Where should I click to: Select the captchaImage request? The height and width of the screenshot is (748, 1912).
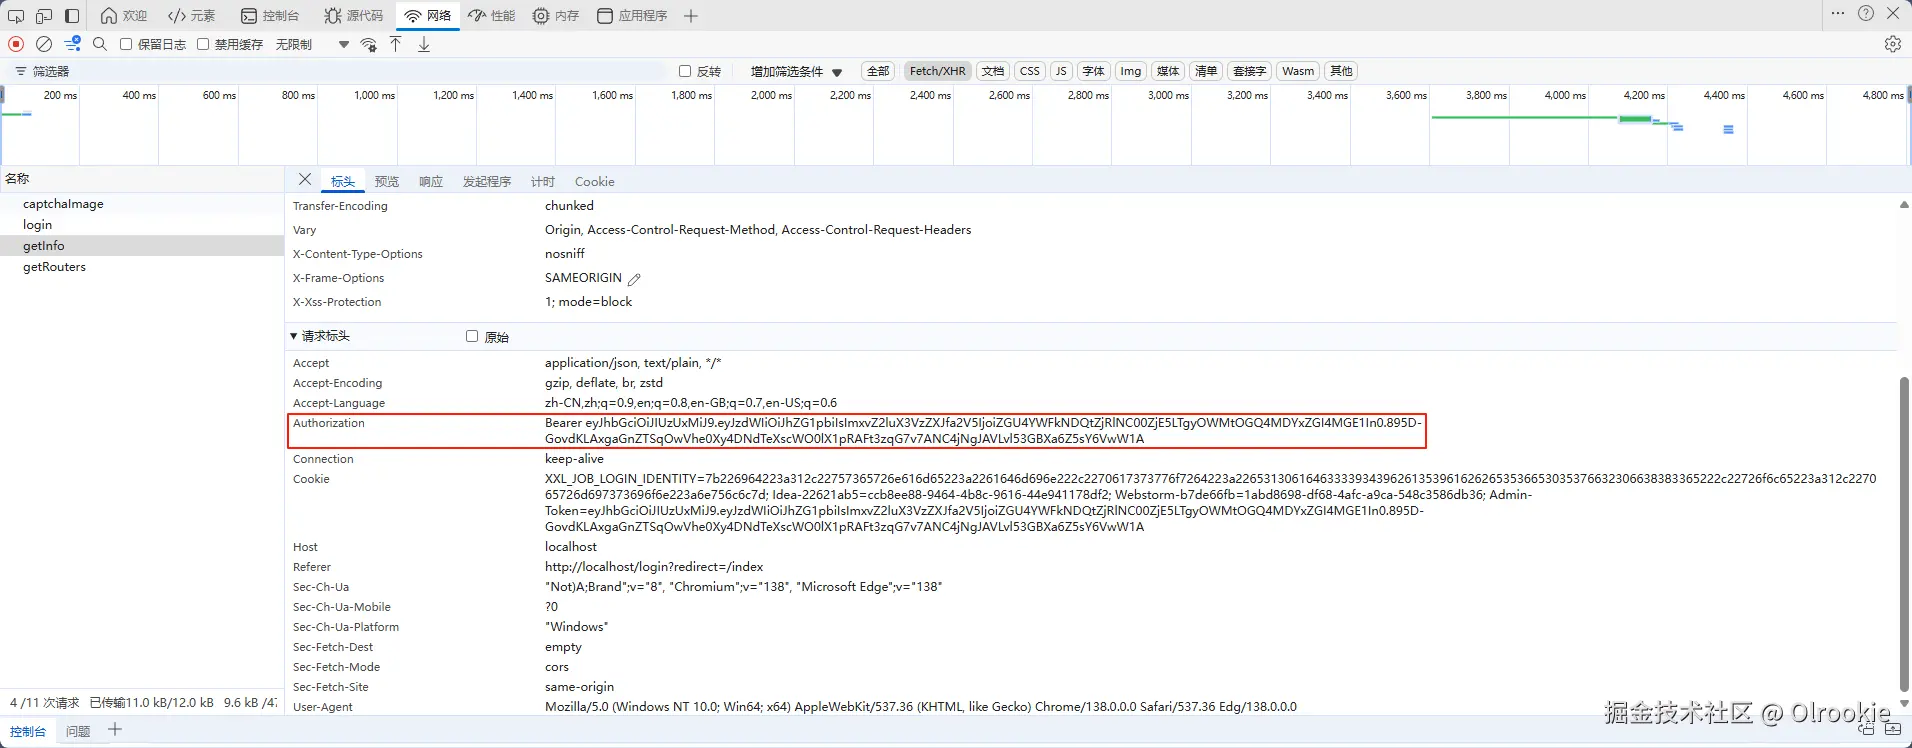point(142,204)
